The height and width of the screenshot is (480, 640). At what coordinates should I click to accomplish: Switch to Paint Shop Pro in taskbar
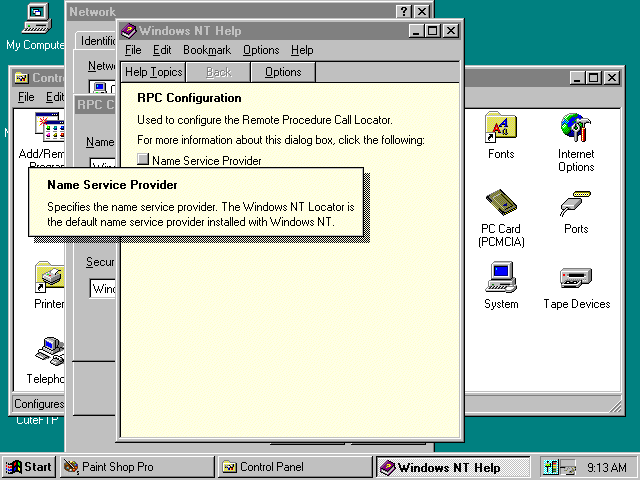click(x=137, y=467)
